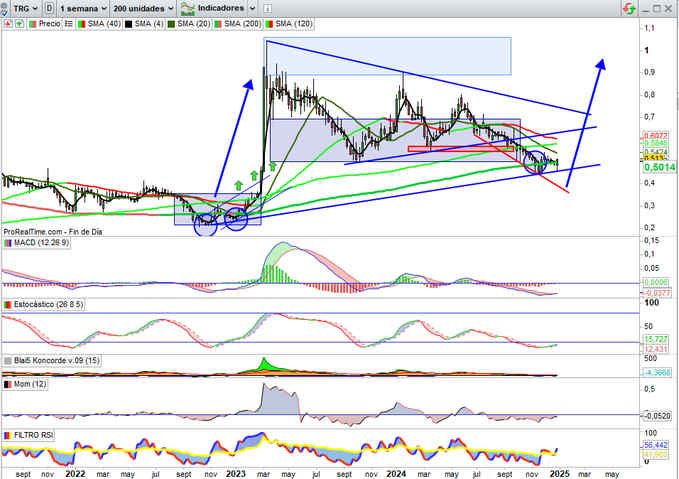Click the Precio candle color swatch
This screenshot has height=479, width=679.
coord(33,24)
